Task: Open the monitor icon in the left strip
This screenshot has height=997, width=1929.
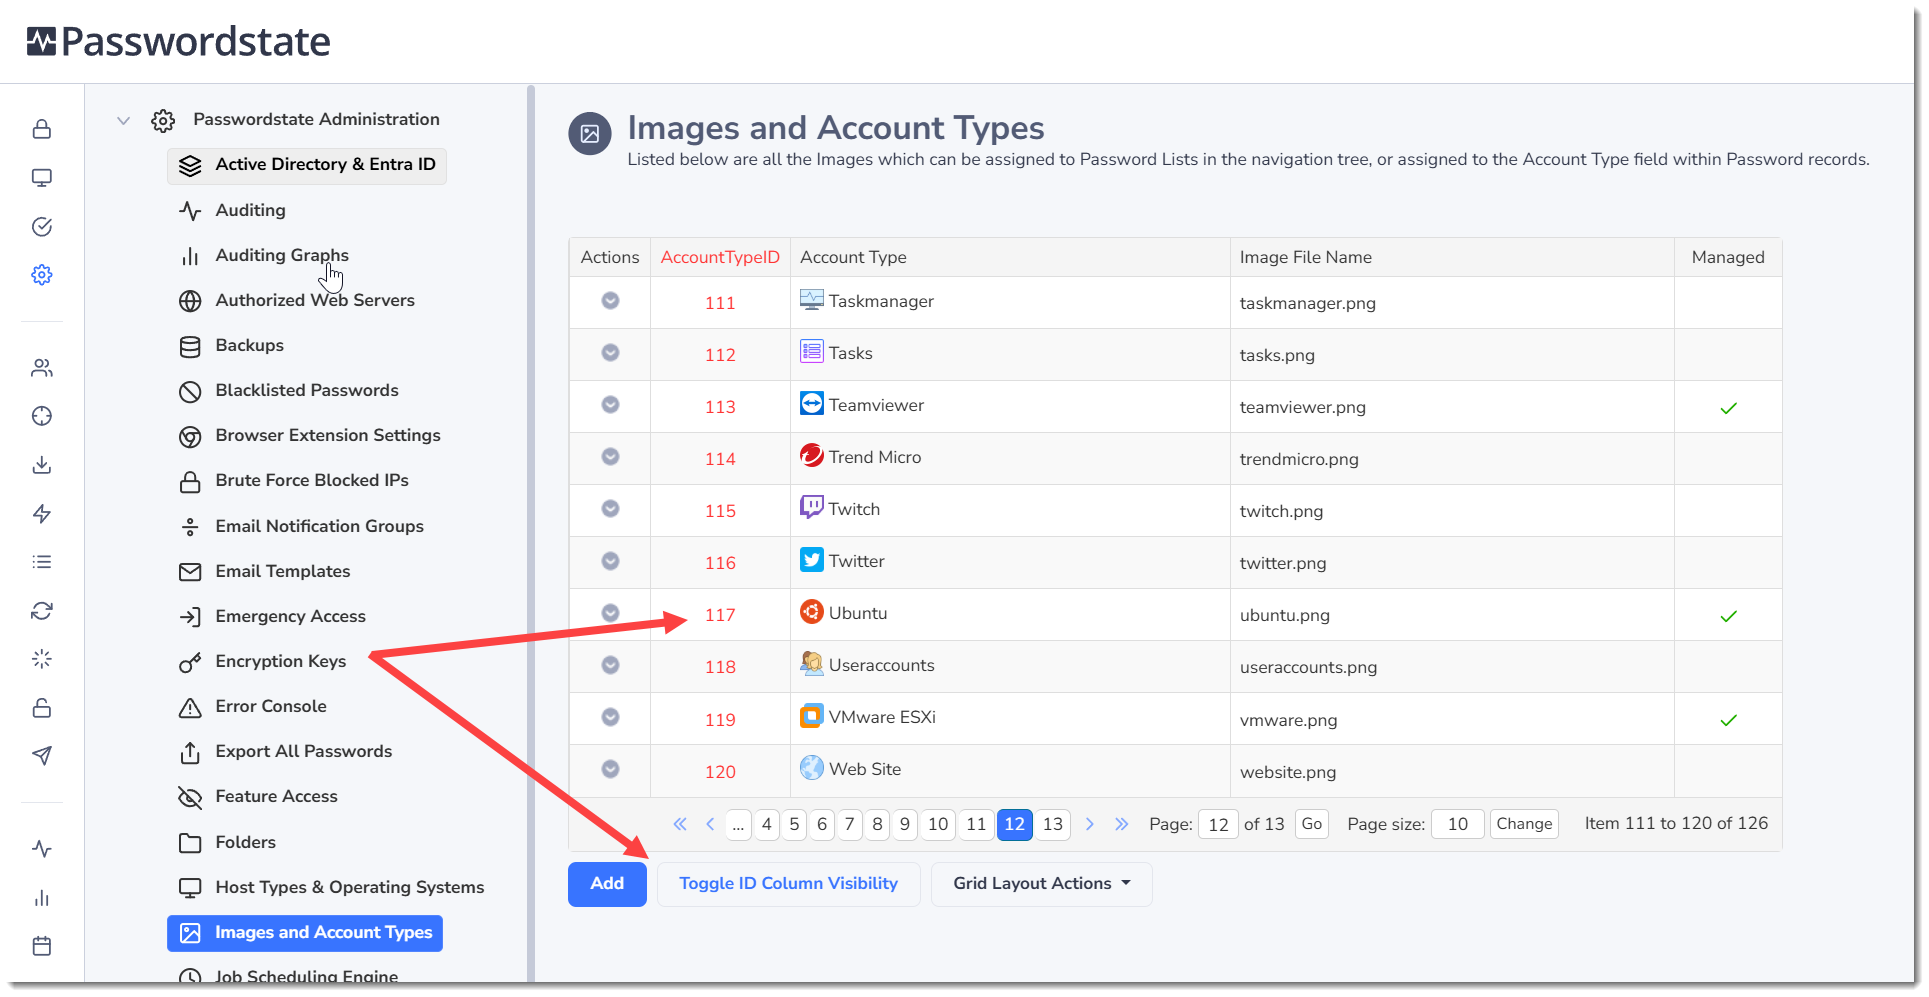Action: pos(42,178)
